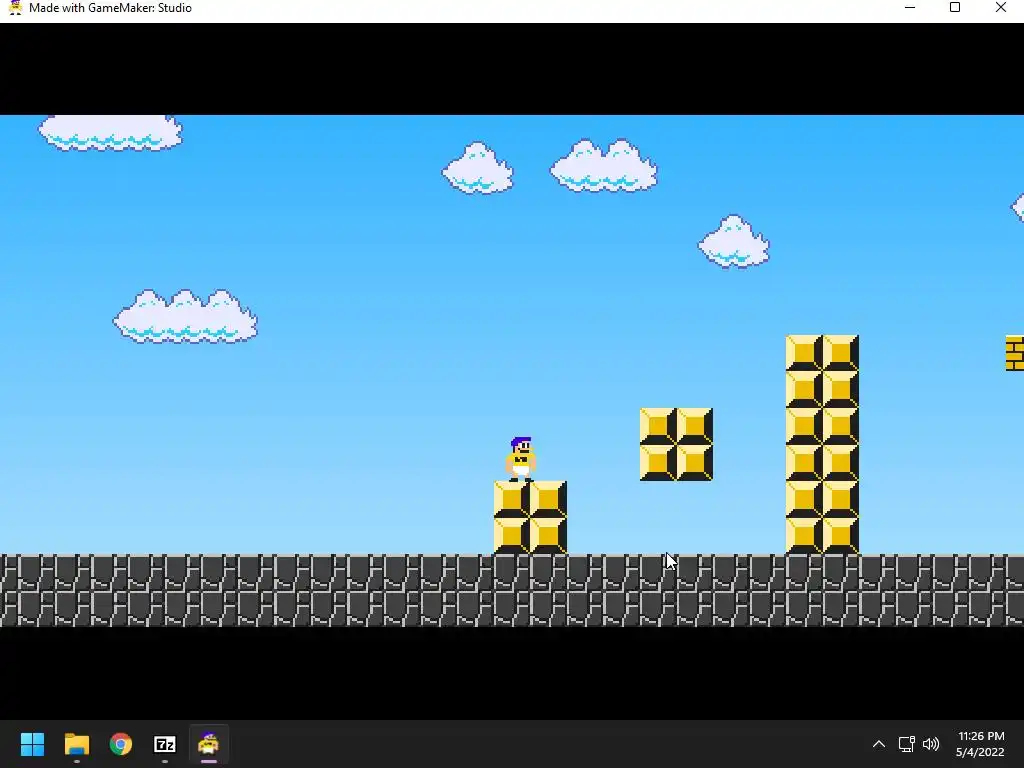Viewport: 1024px width, 768px height.
Task: Show hidden system tray icons
Action: point(879,744)
